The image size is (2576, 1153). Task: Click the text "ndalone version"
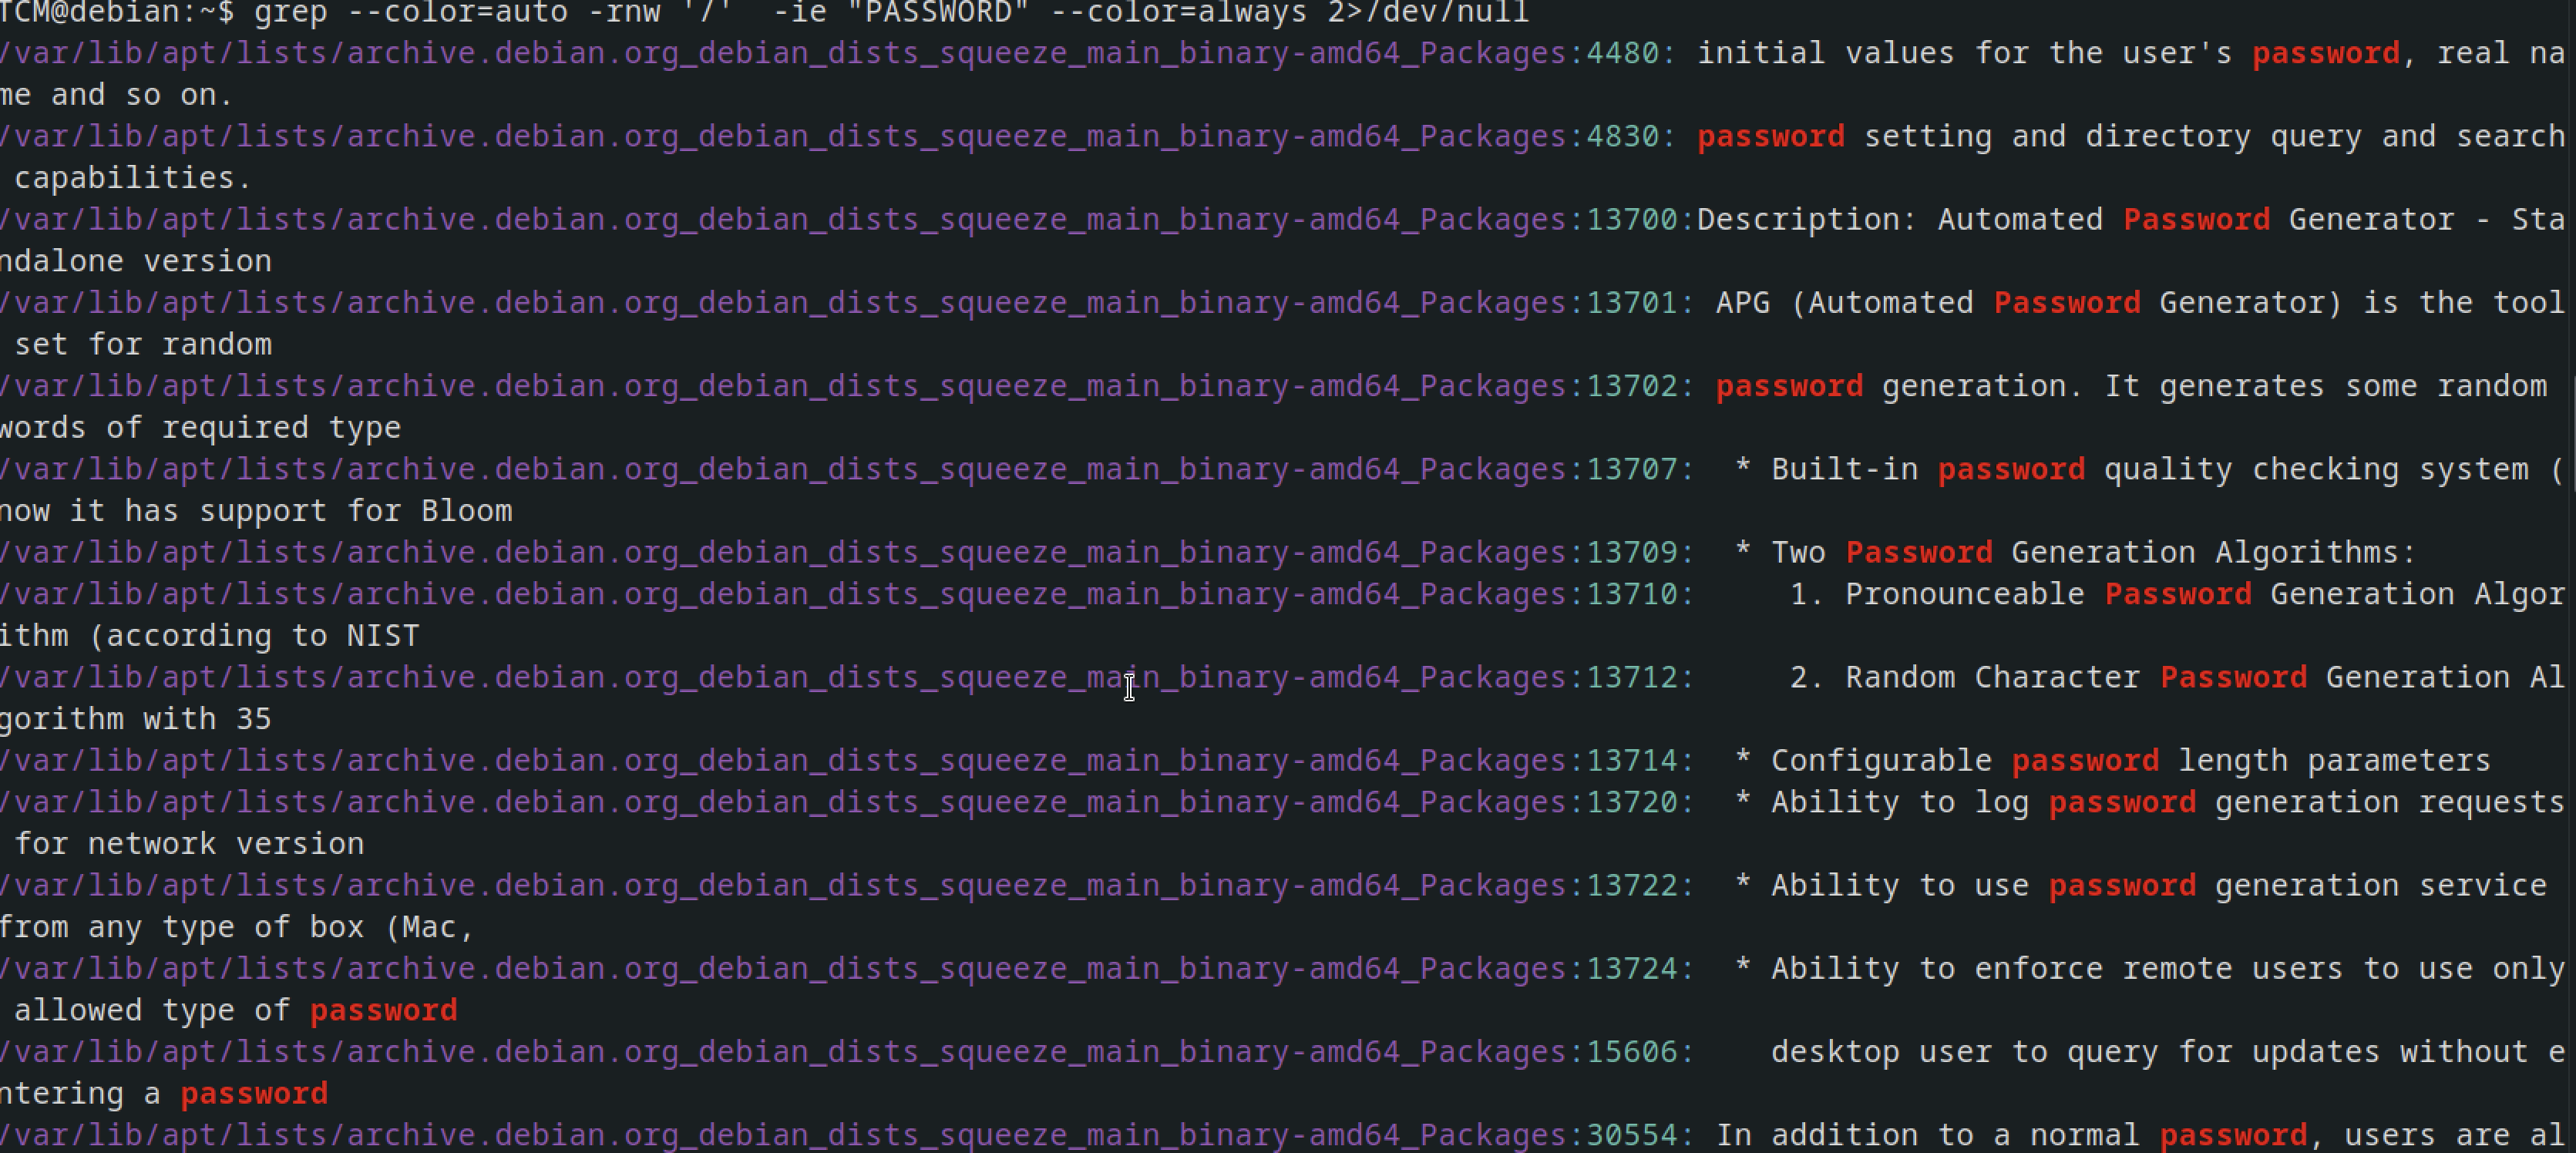(136, 261)
